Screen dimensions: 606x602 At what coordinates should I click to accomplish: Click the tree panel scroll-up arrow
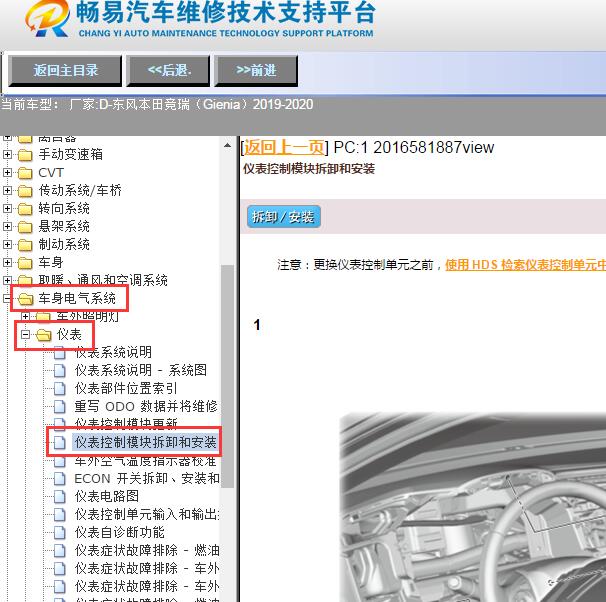point(228,146)
